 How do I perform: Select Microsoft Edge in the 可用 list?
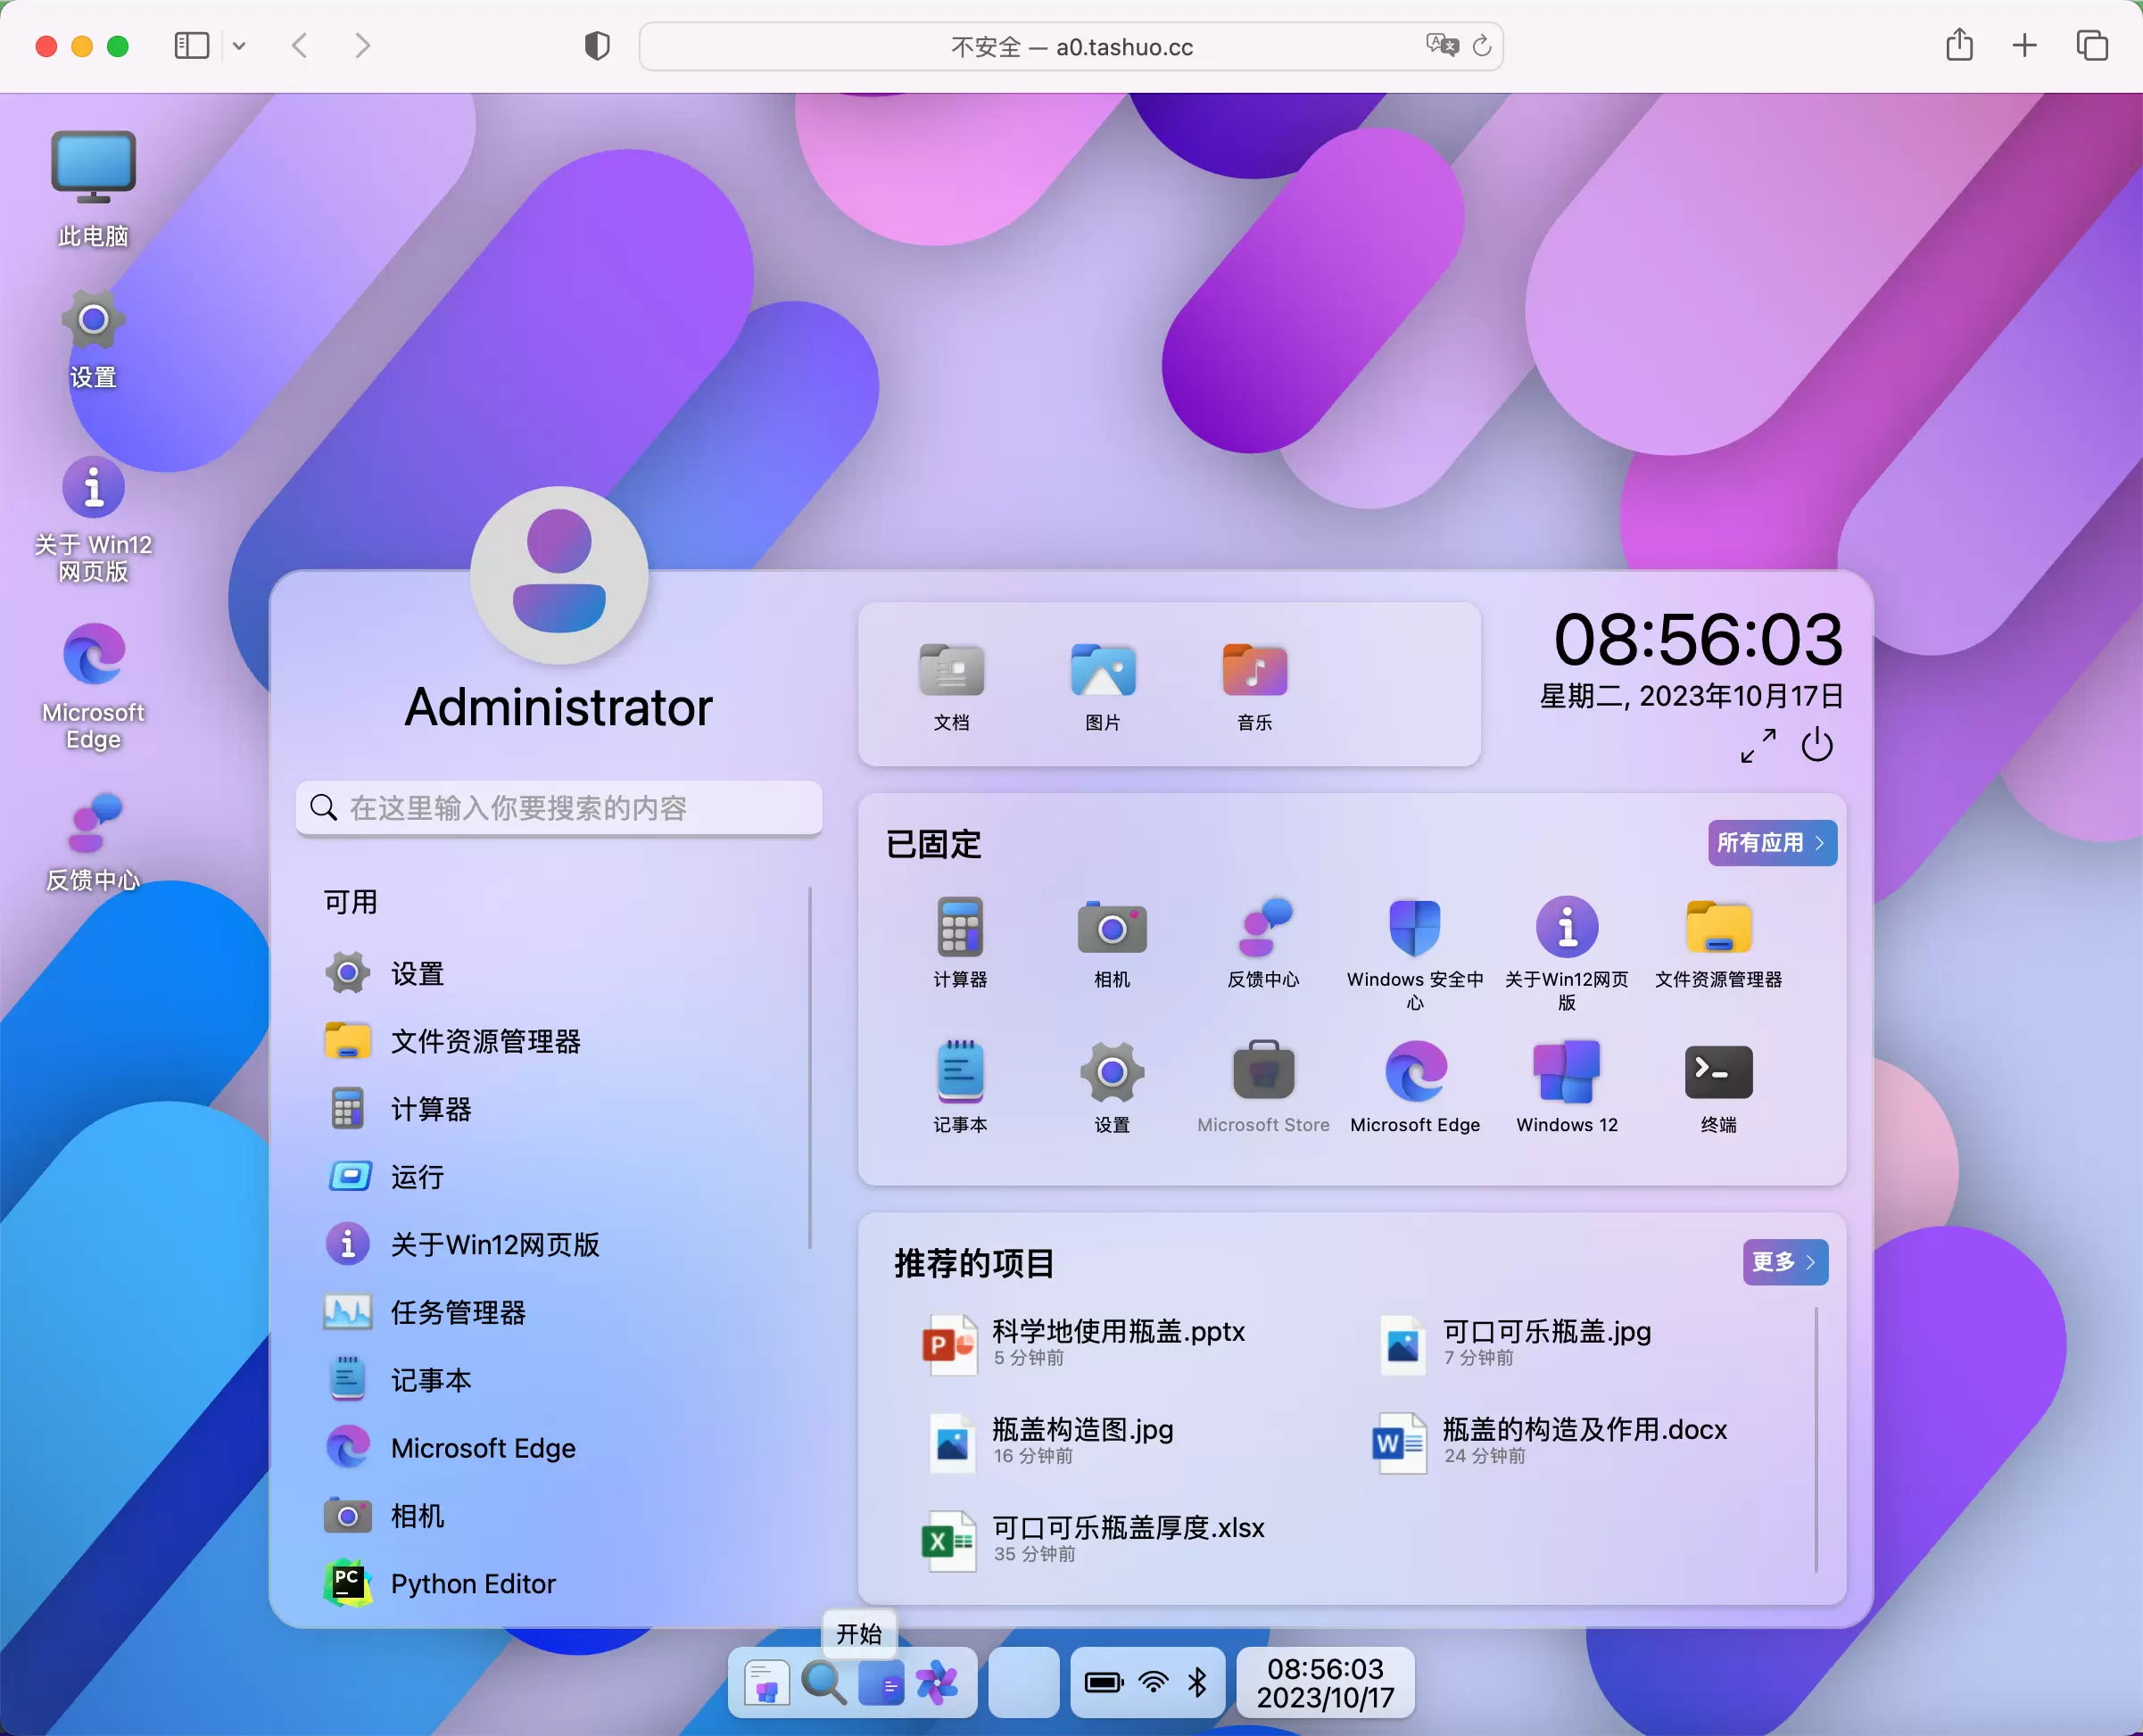coord(561,1449)
